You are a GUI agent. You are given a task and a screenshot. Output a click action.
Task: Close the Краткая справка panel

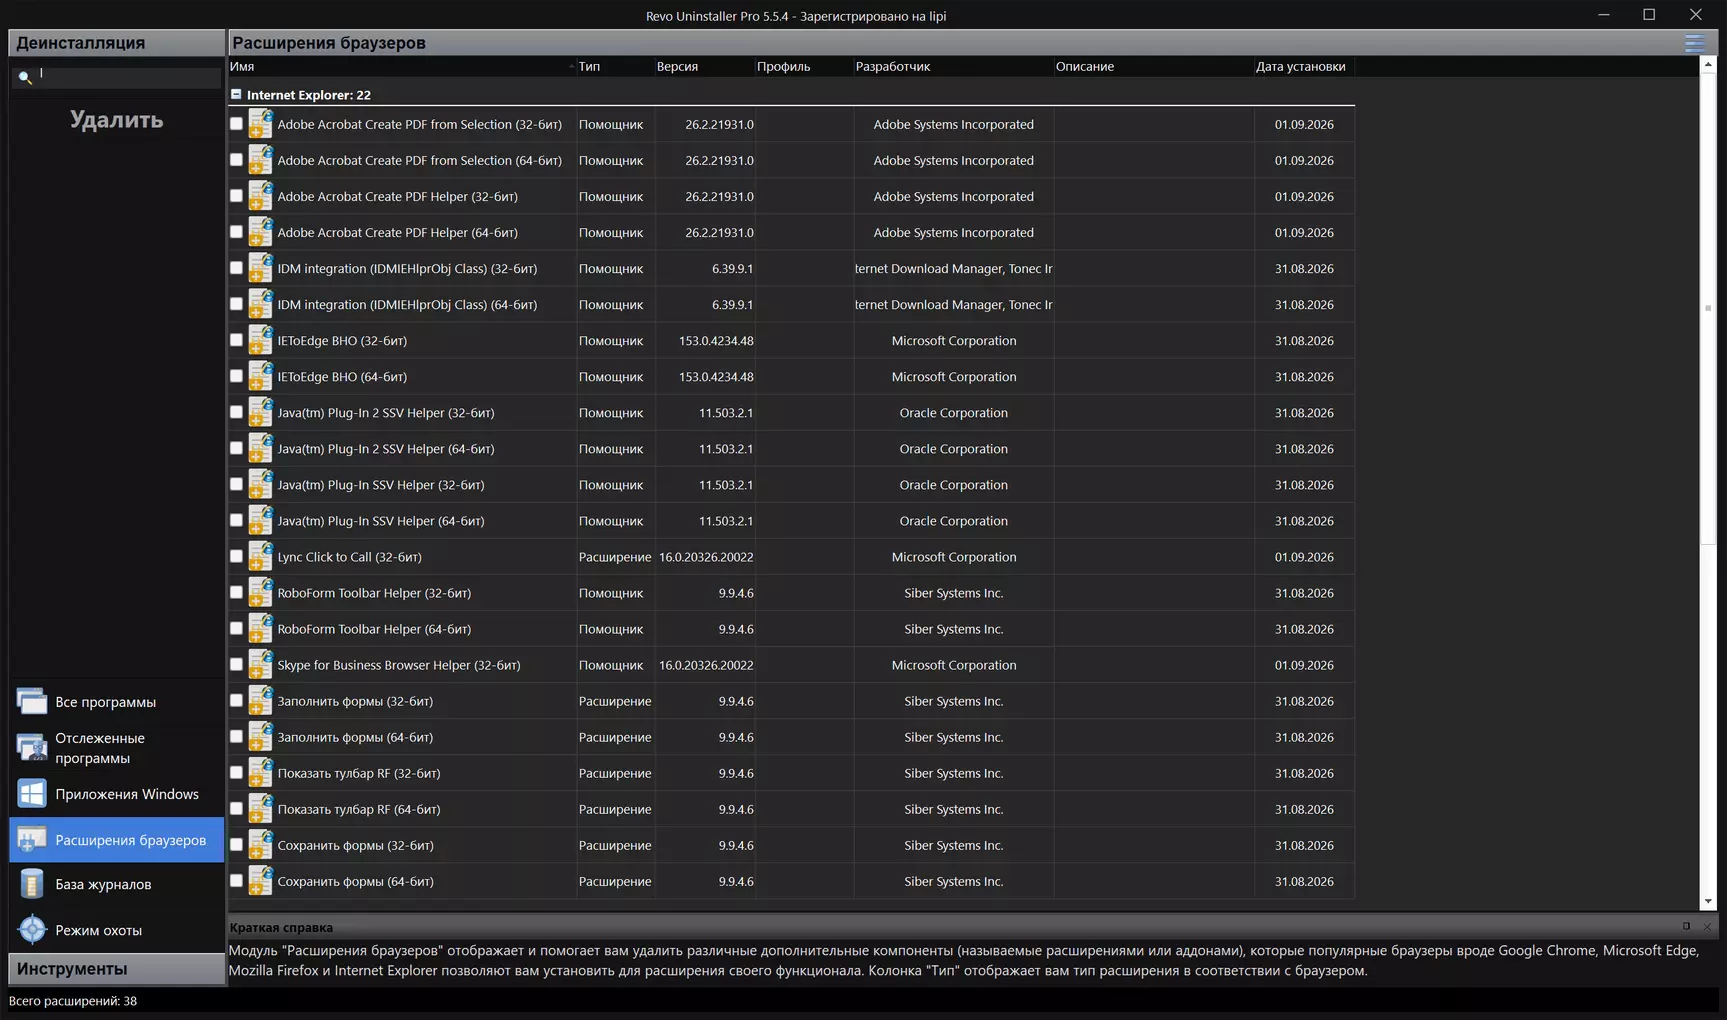[1707, 927]
